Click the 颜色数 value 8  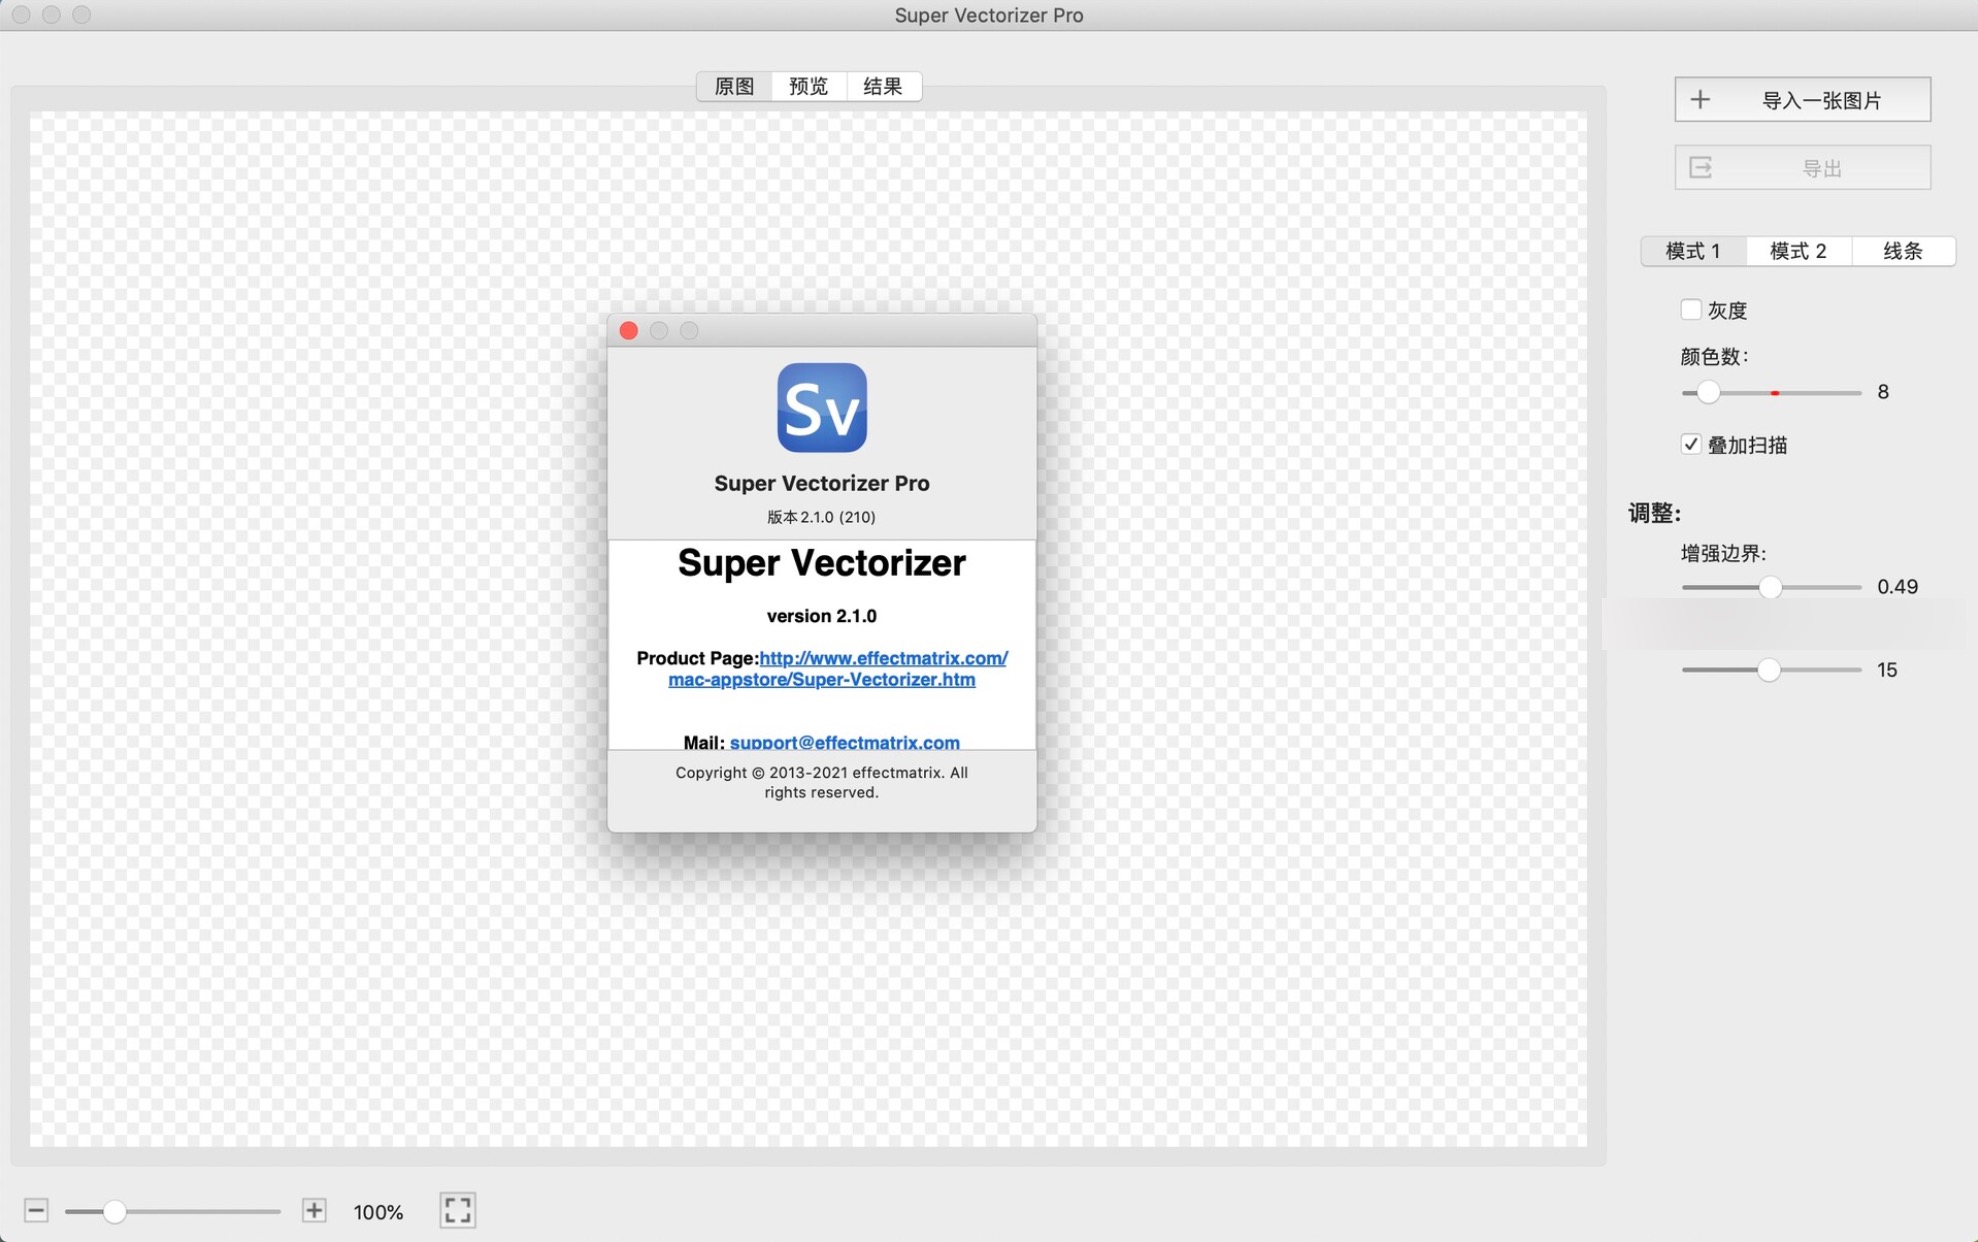(1883, 392)
